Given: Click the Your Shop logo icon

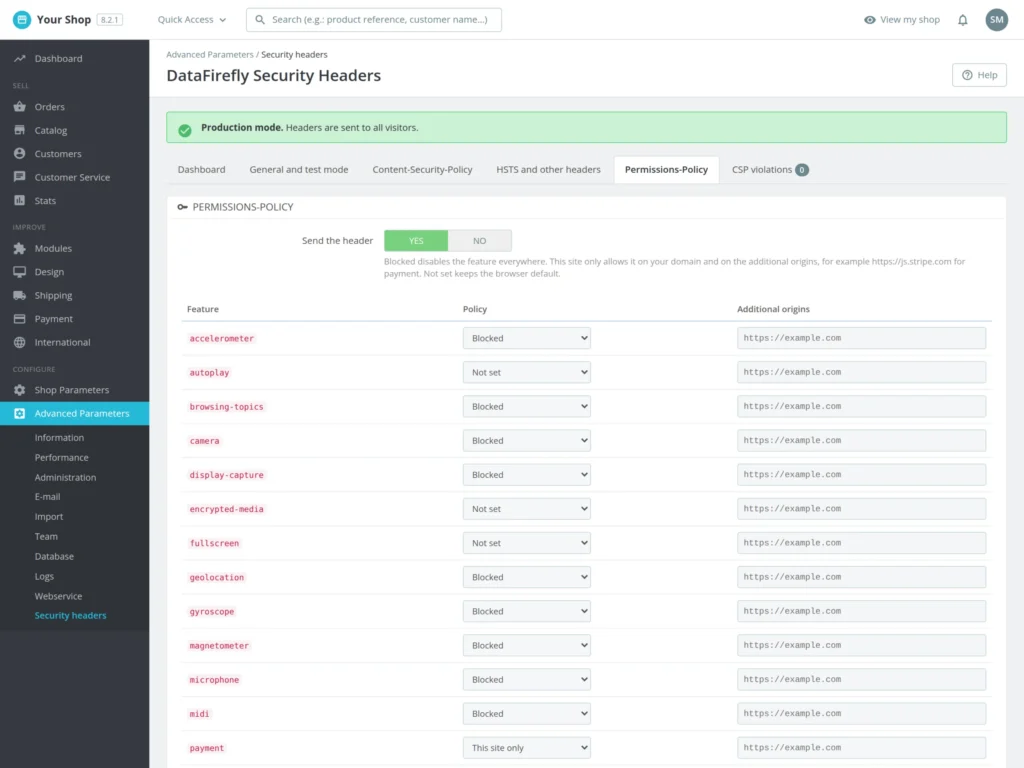Looking at the screenshot, I should (x=22, y=20).
